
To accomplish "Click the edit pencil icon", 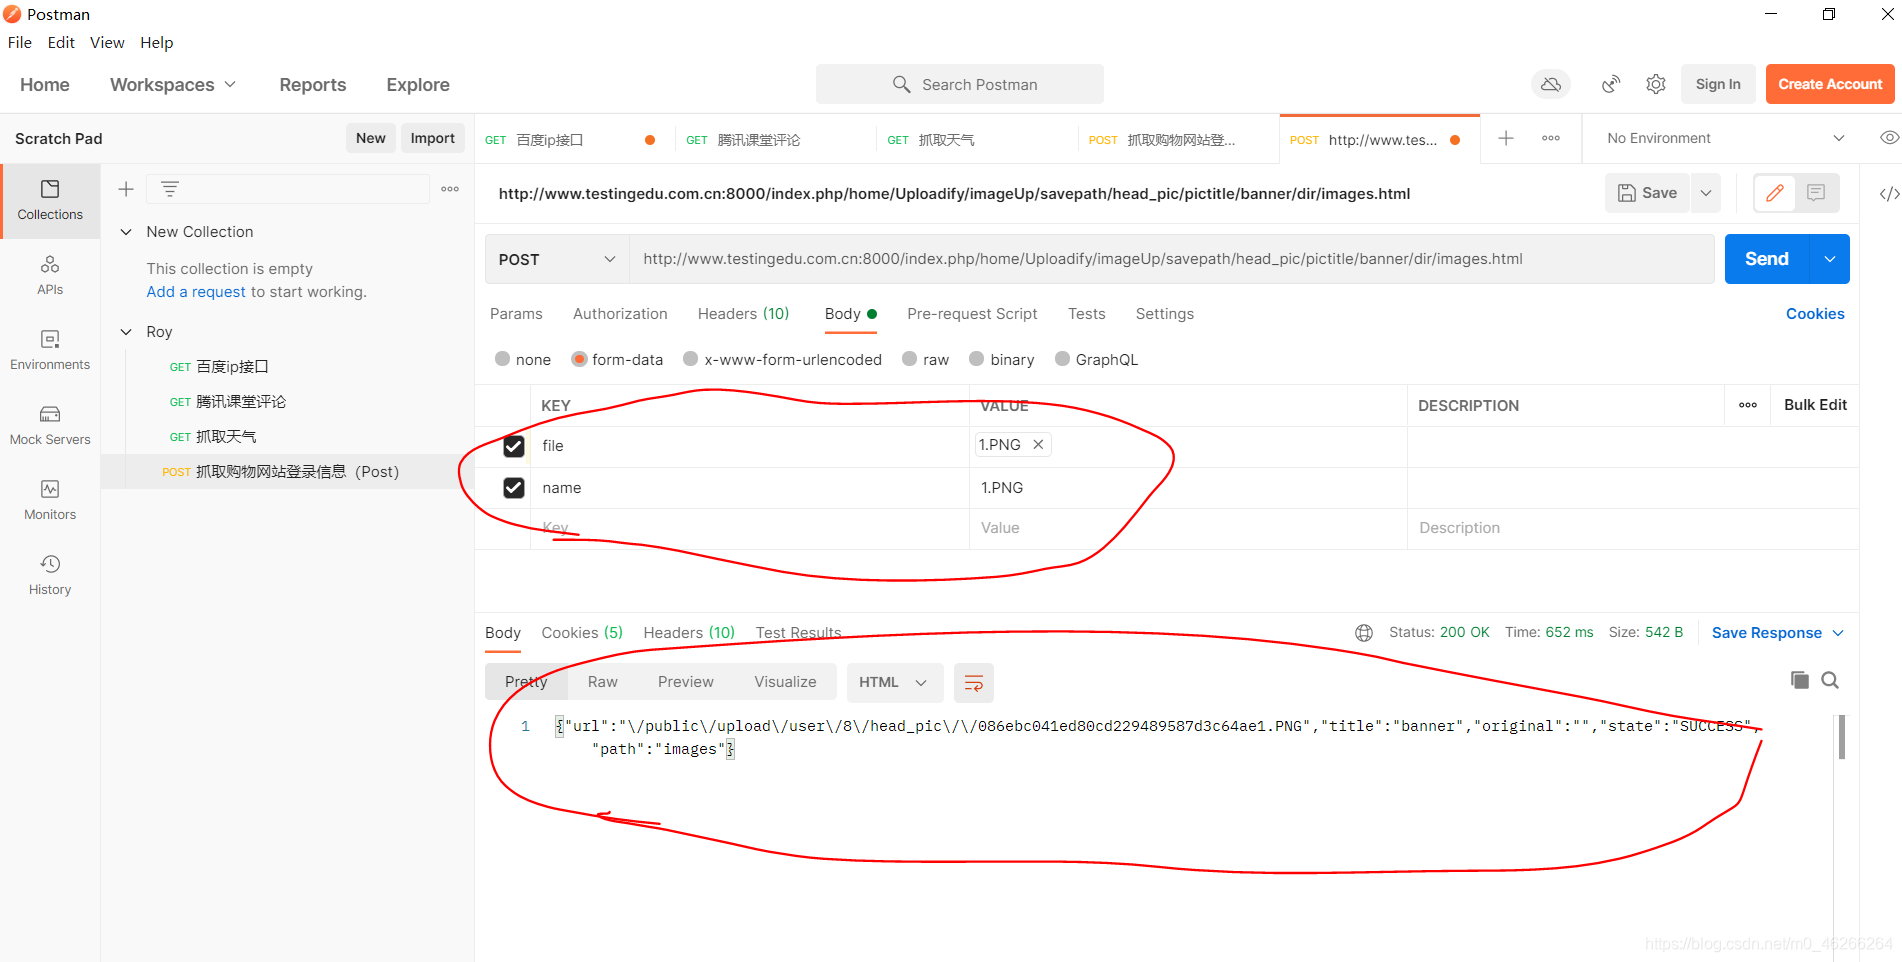I will click(1775, 193).
